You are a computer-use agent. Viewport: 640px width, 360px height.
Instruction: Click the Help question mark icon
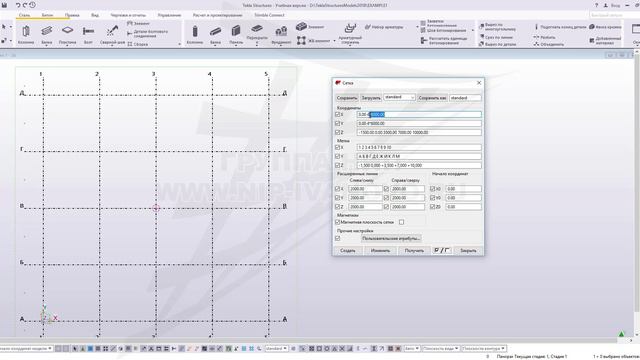click(596, 5)
